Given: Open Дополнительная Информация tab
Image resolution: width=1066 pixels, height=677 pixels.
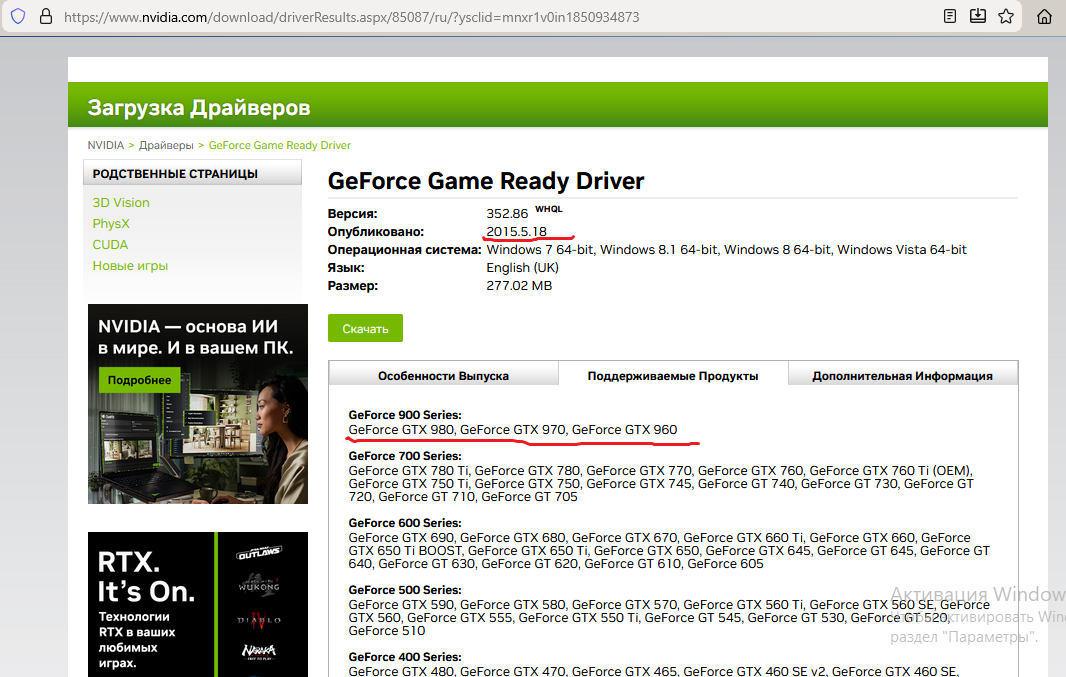Looking at the screenshot, I should (x=902, y=376).
